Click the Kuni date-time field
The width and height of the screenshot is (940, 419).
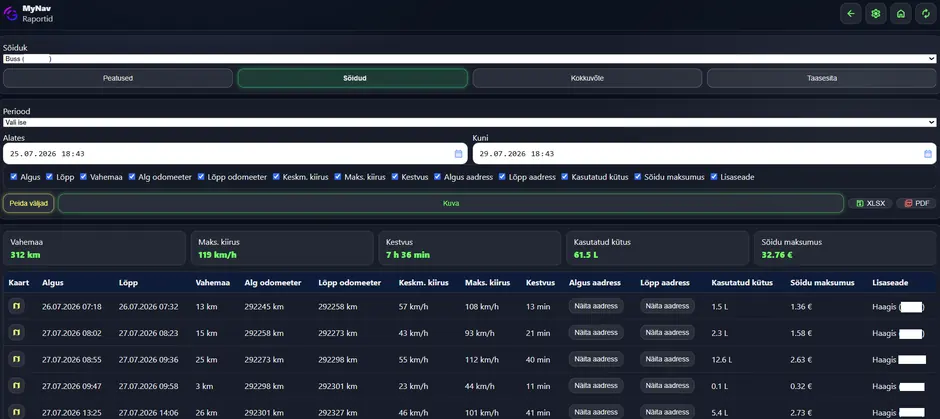tap(704, 153)
